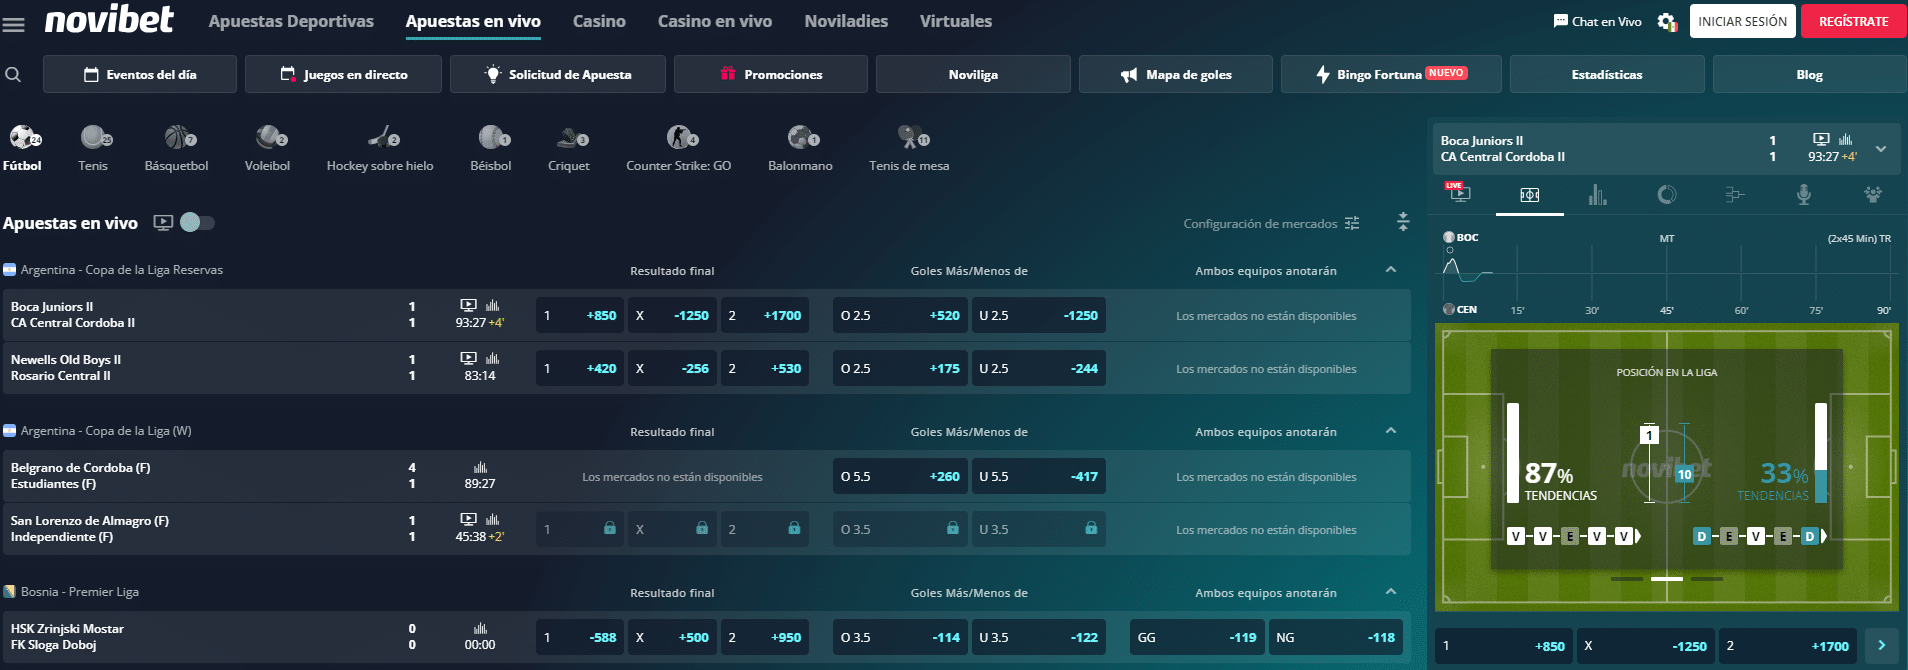Collapse Argentina Copa de la Liga Reservas section
This screenshot has width=1908, height=670.
(x=1391, y=270)
